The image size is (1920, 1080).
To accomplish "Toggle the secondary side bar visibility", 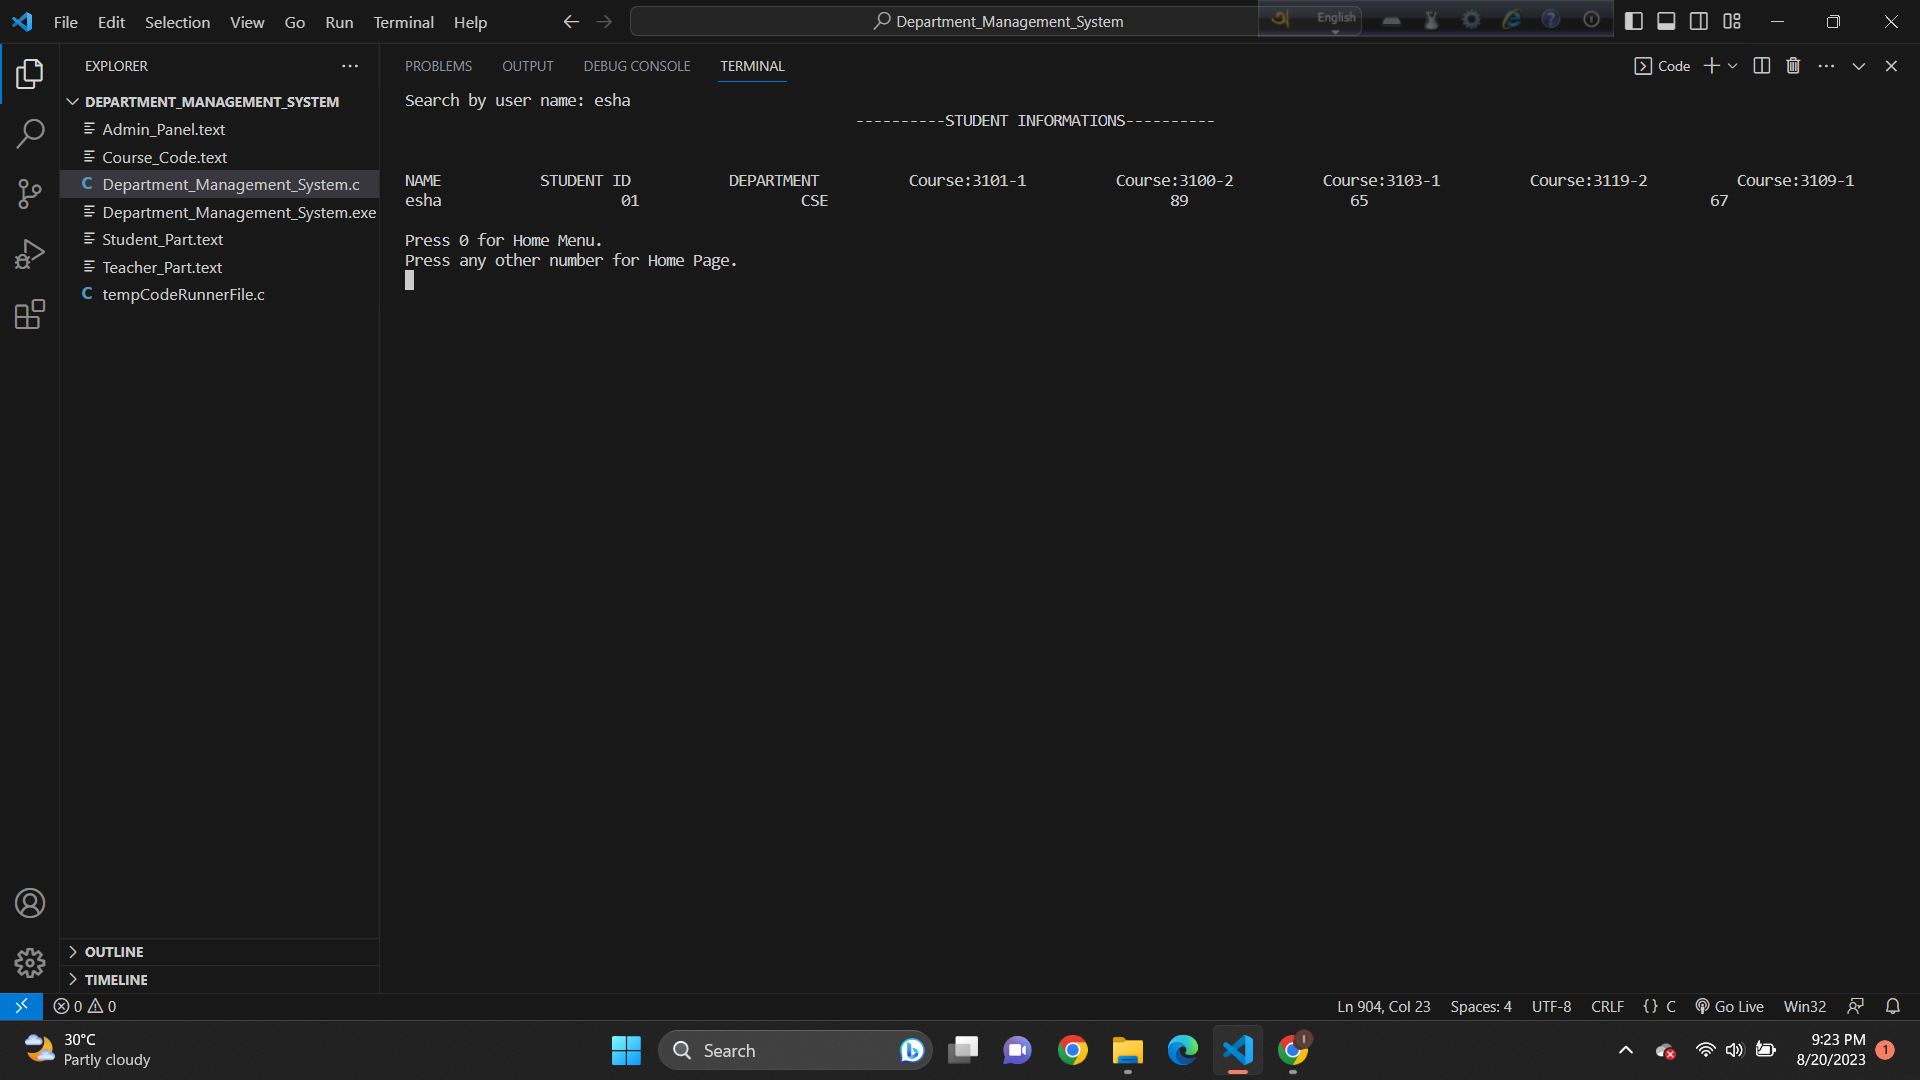I will (1698, 20).
